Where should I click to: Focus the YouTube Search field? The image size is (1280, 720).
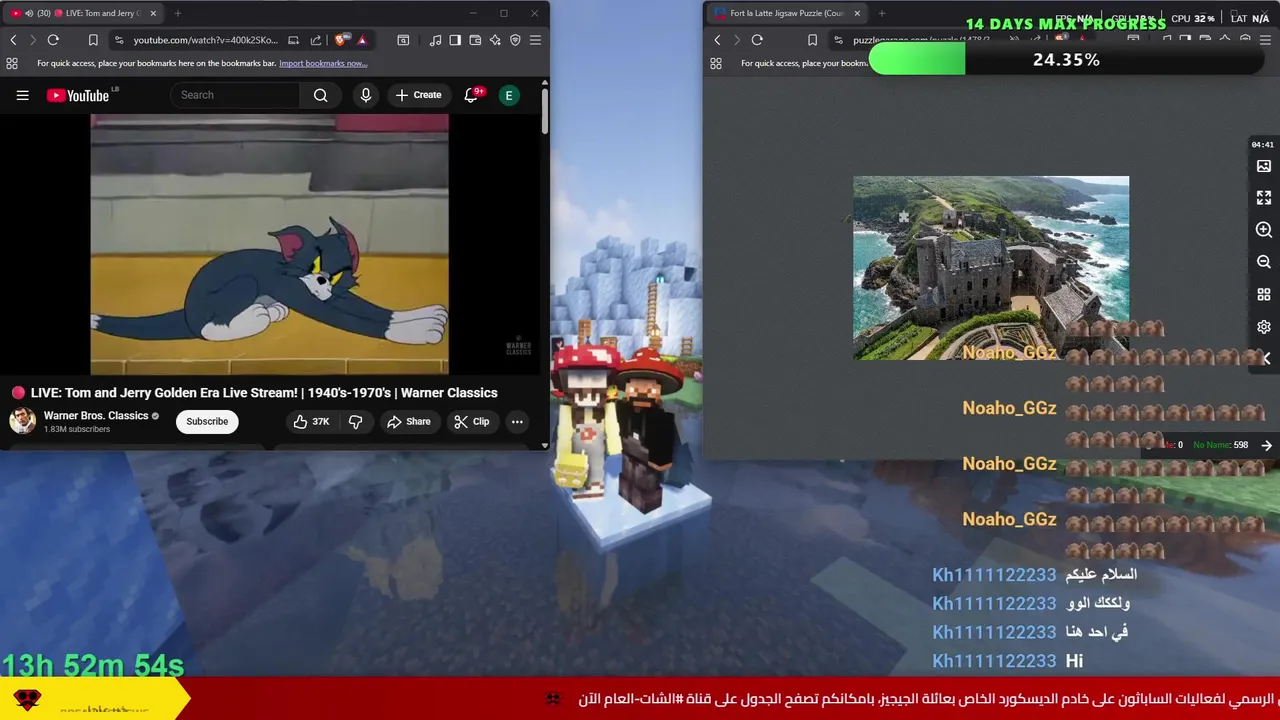236,95
